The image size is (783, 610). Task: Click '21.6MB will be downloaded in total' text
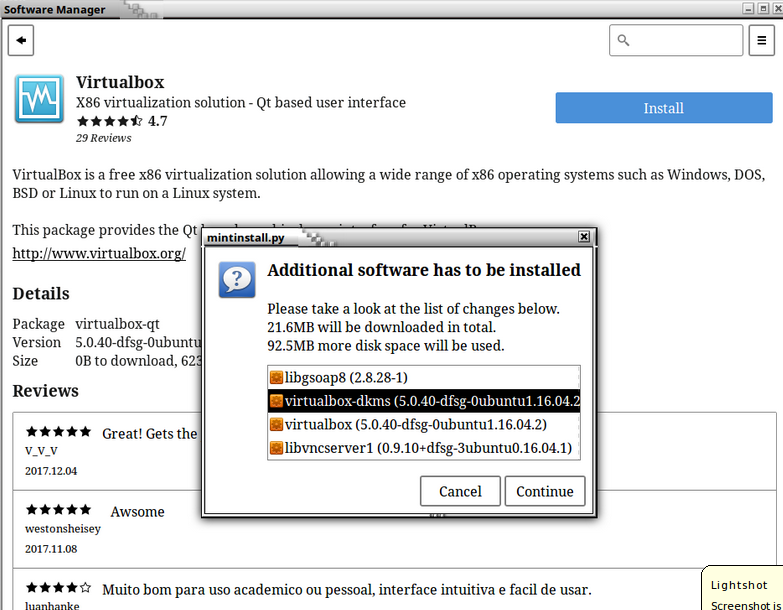point(382,327)
